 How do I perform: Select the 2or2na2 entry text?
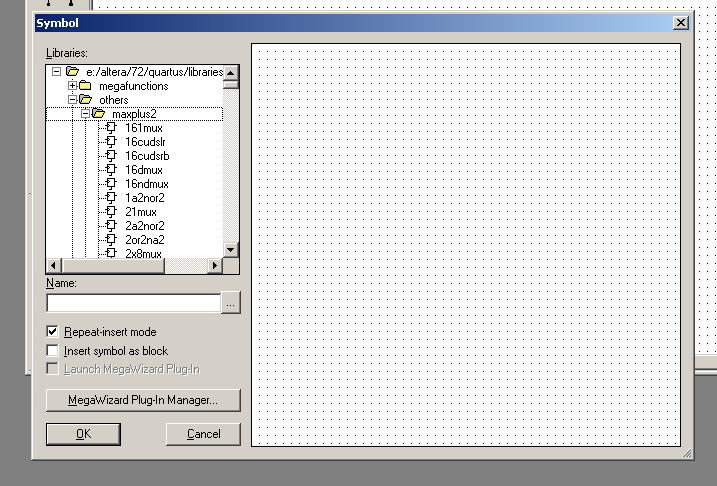[144, 240]
